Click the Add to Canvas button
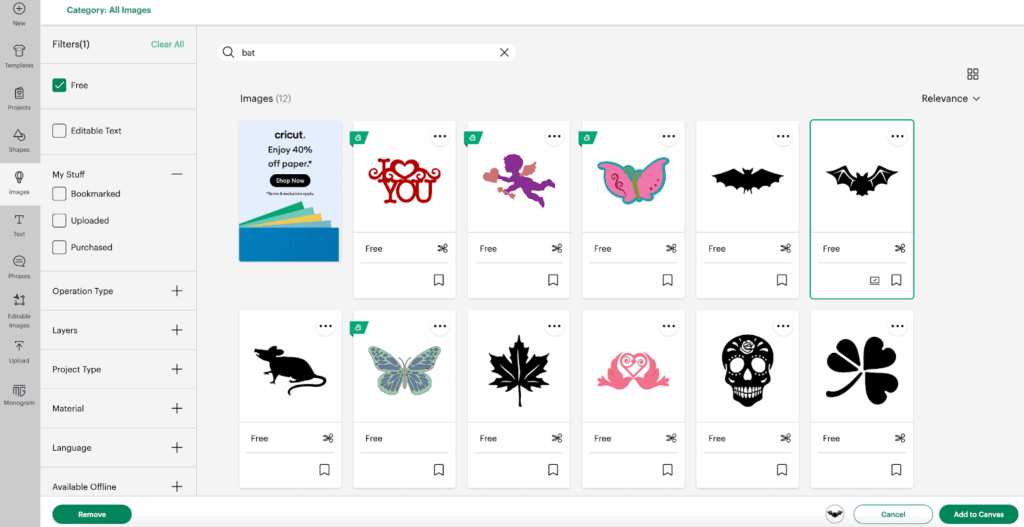Image resolution: width=1024 pixels, height=527 pixels. click(978, 514)
